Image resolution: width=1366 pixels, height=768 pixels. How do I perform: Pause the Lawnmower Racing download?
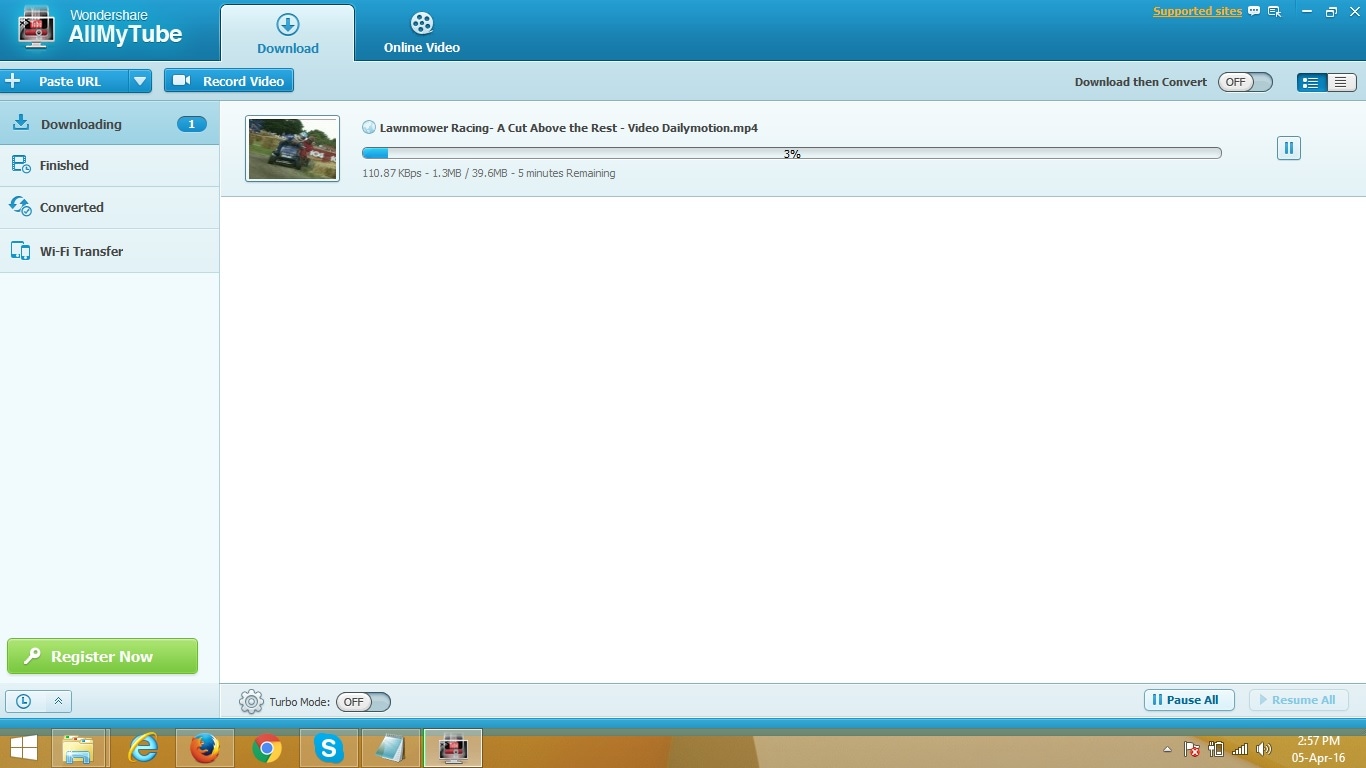(1289, 148)
